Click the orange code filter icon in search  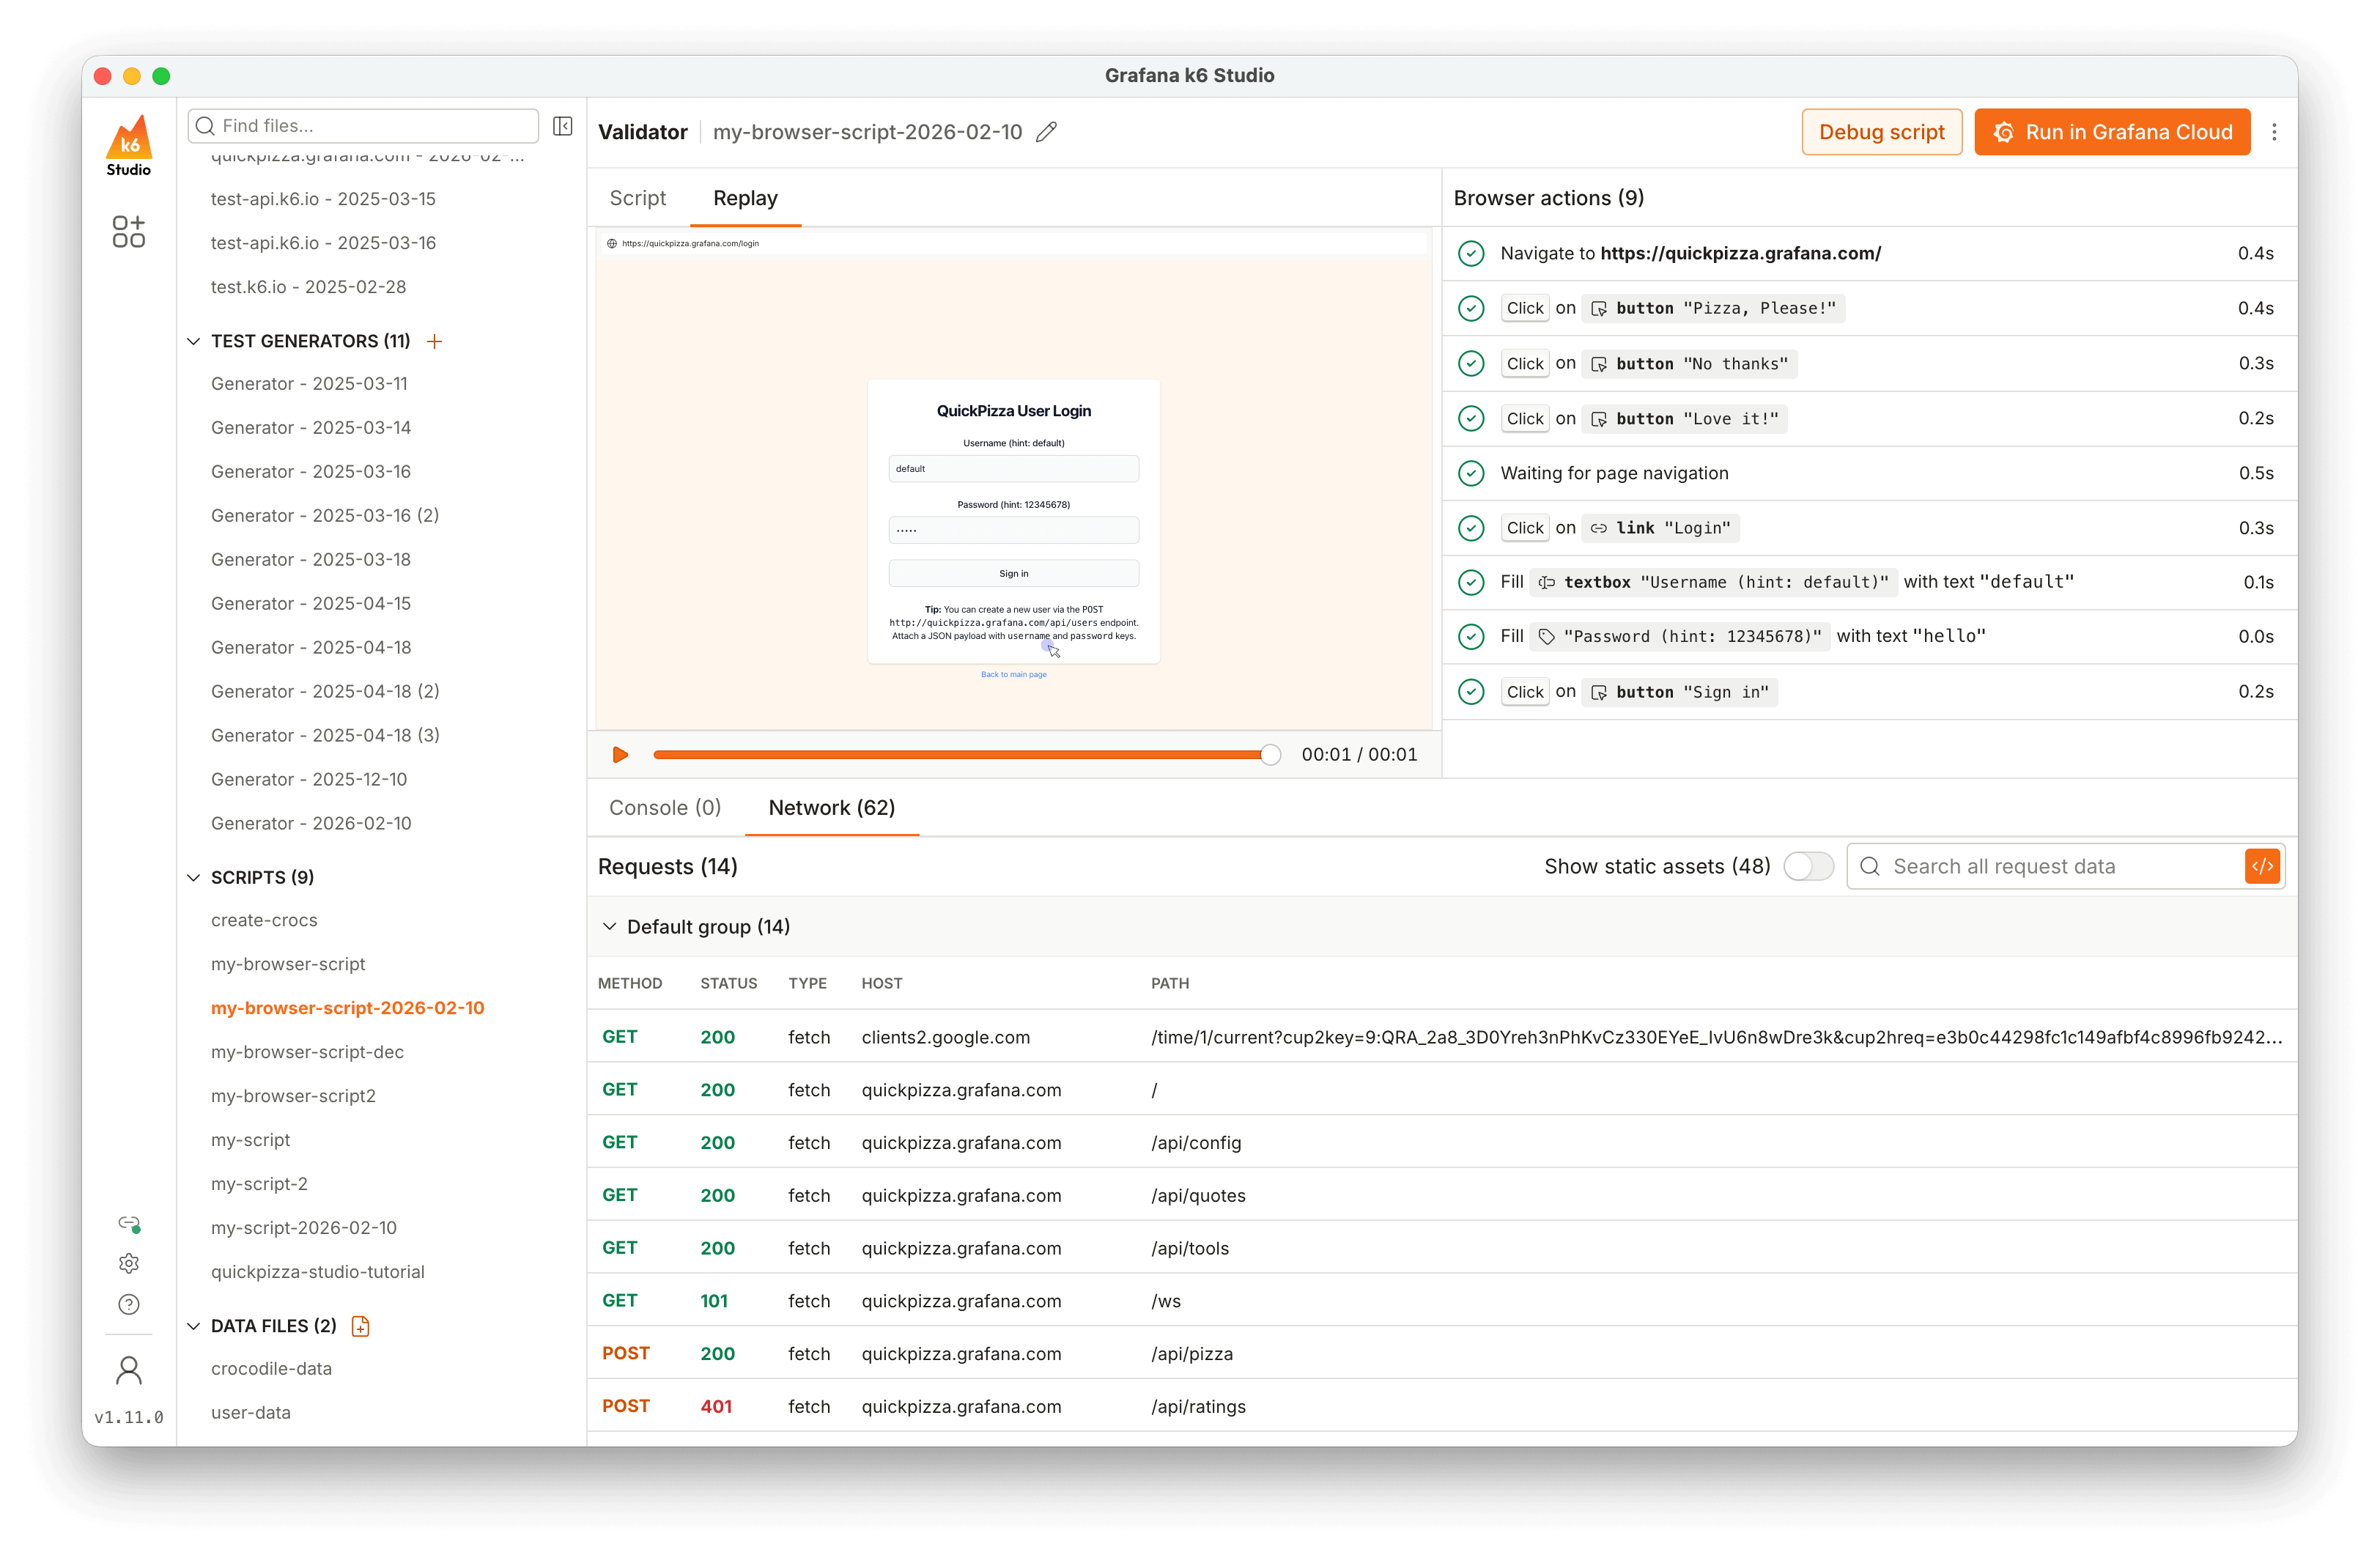pyautogui.click(x=2262, y=866)
